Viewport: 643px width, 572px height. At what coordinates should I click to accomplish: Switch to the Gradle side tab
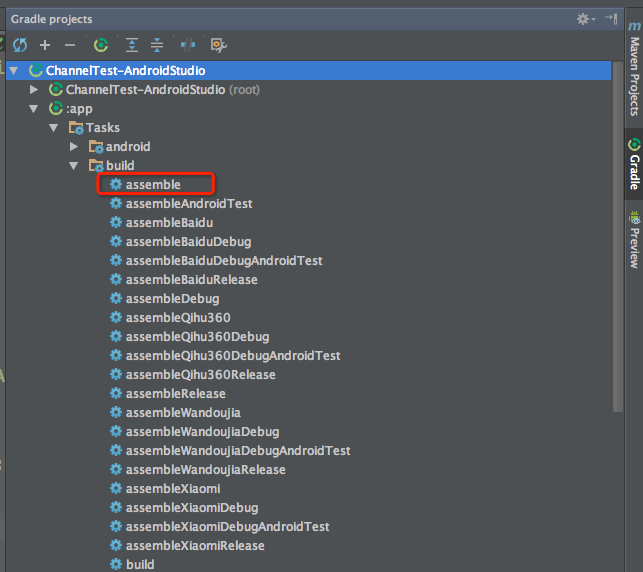pyautogui.click(x=634, y=164)
